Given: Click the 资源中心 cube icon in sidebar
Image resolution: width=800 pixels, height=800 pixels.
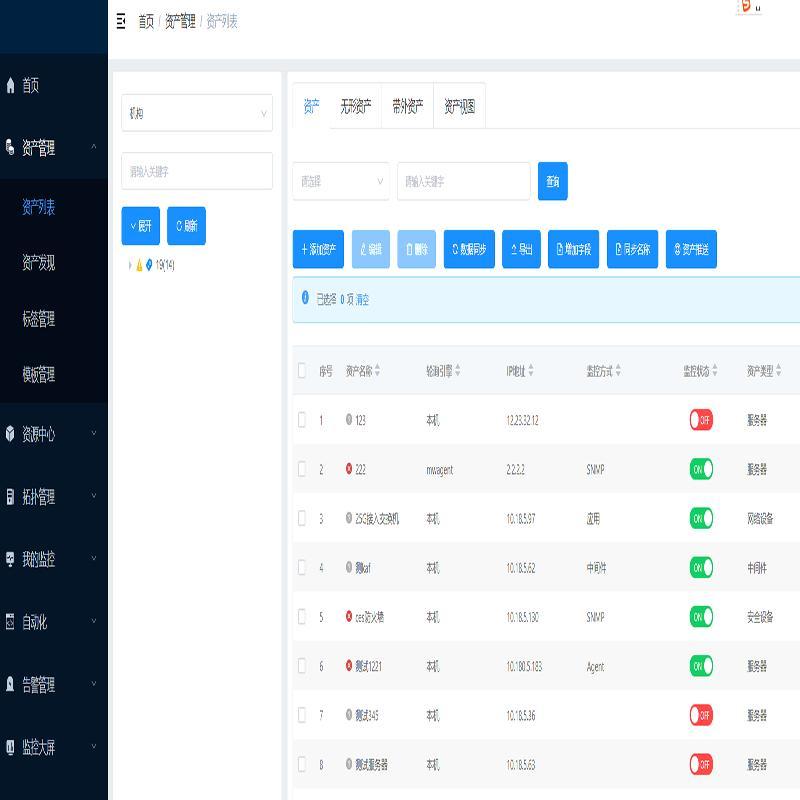Looking at the screenshot, I should [11, 434].
